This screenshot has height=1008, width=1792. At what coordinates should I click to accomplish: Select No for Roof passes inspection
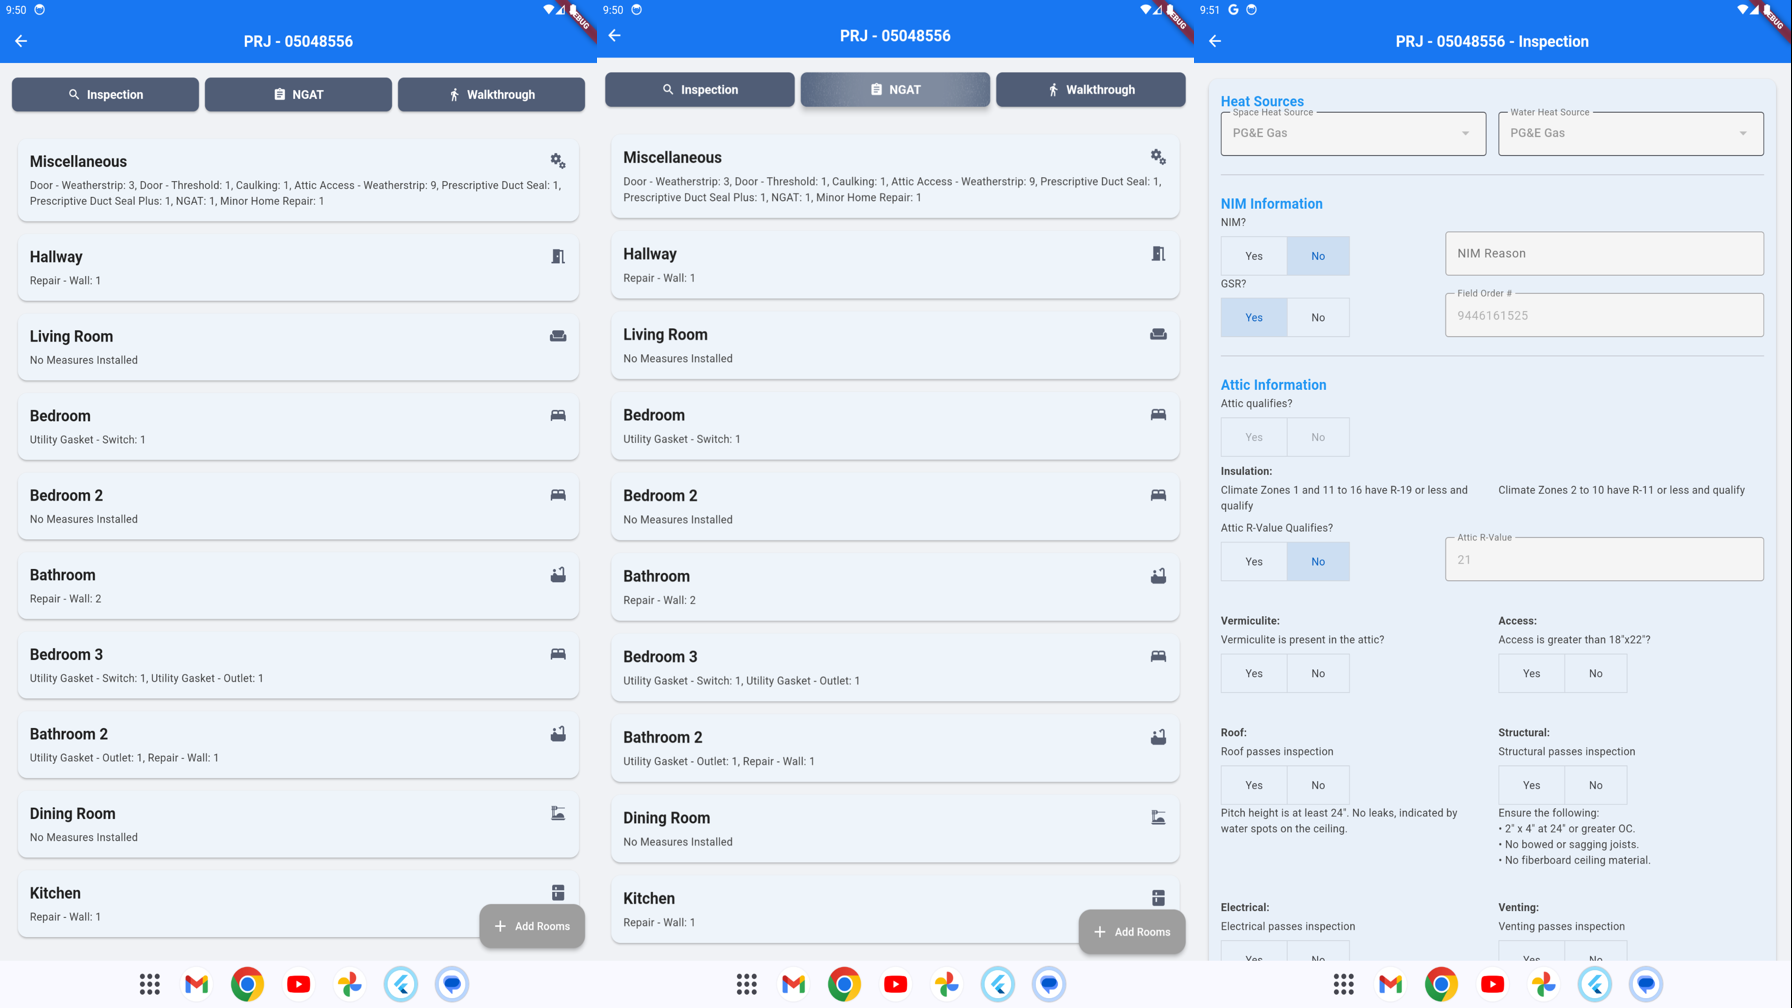pos(1317,785)
